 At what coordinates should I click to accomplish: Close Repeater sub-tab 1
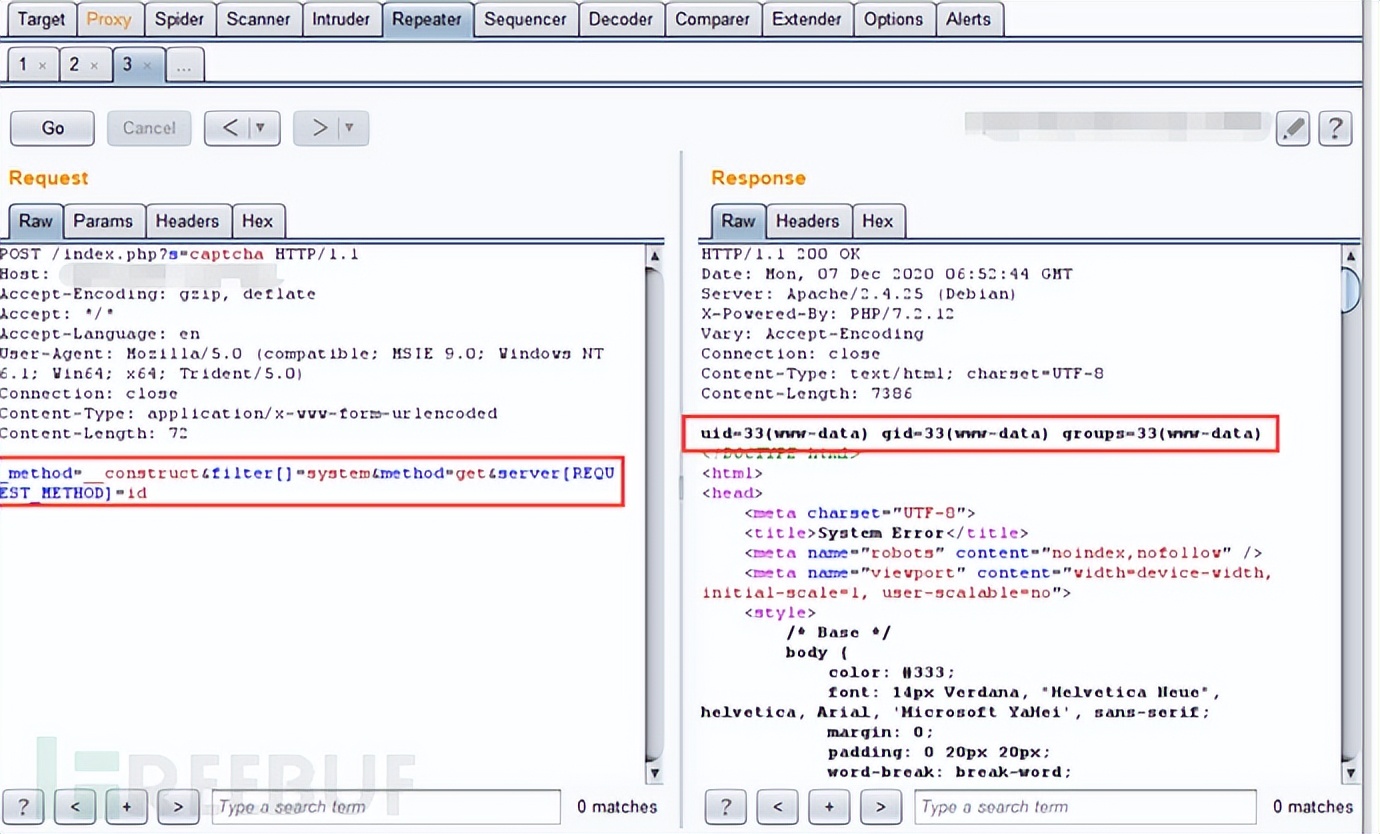[42, 66]
